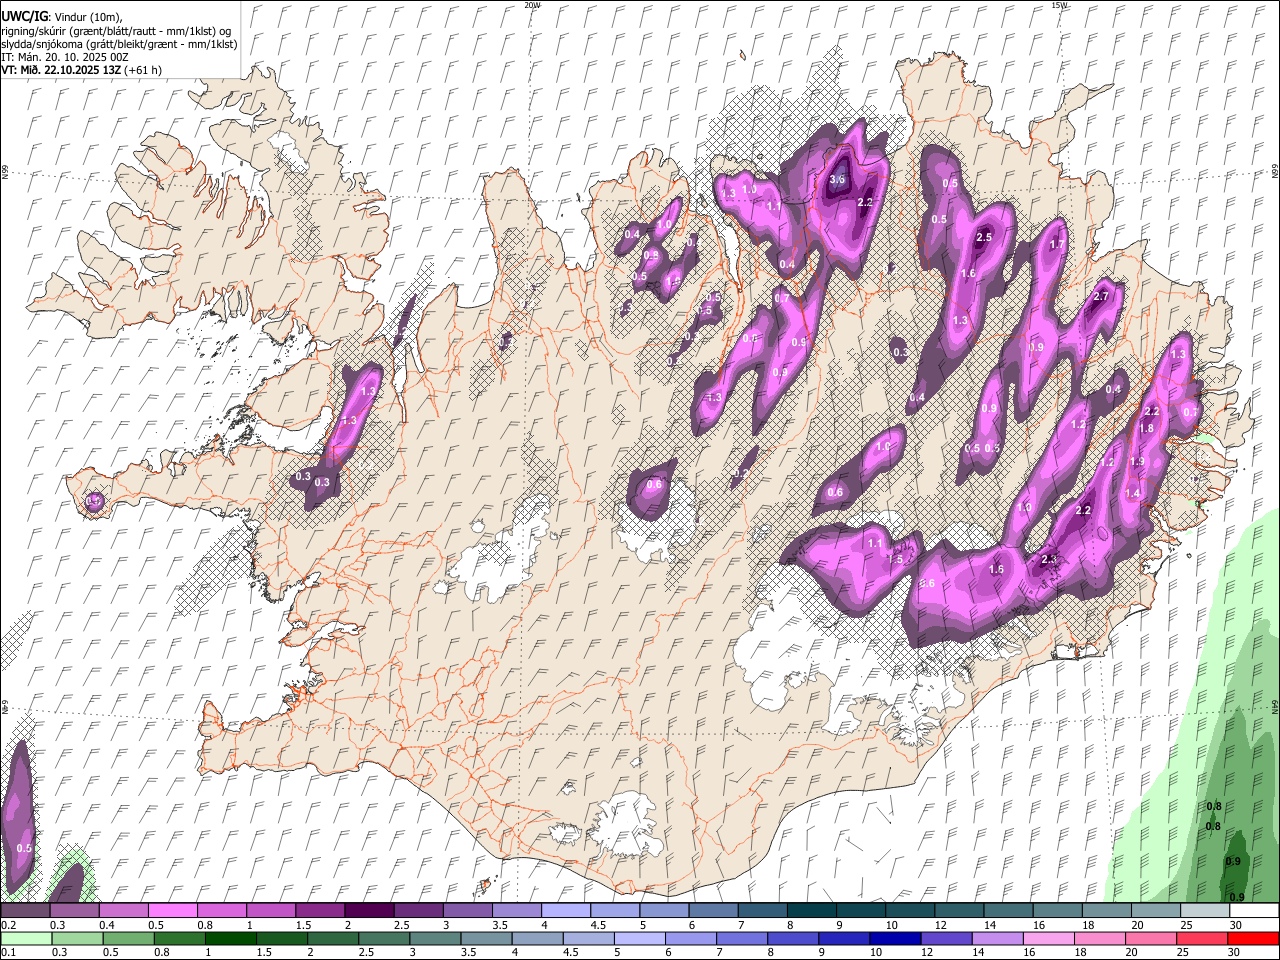Image resolution: width=1280 pixels, height=960 pixels.
Task: Click the '(+61 h)' forecast offset text
Action: [144, 70]
